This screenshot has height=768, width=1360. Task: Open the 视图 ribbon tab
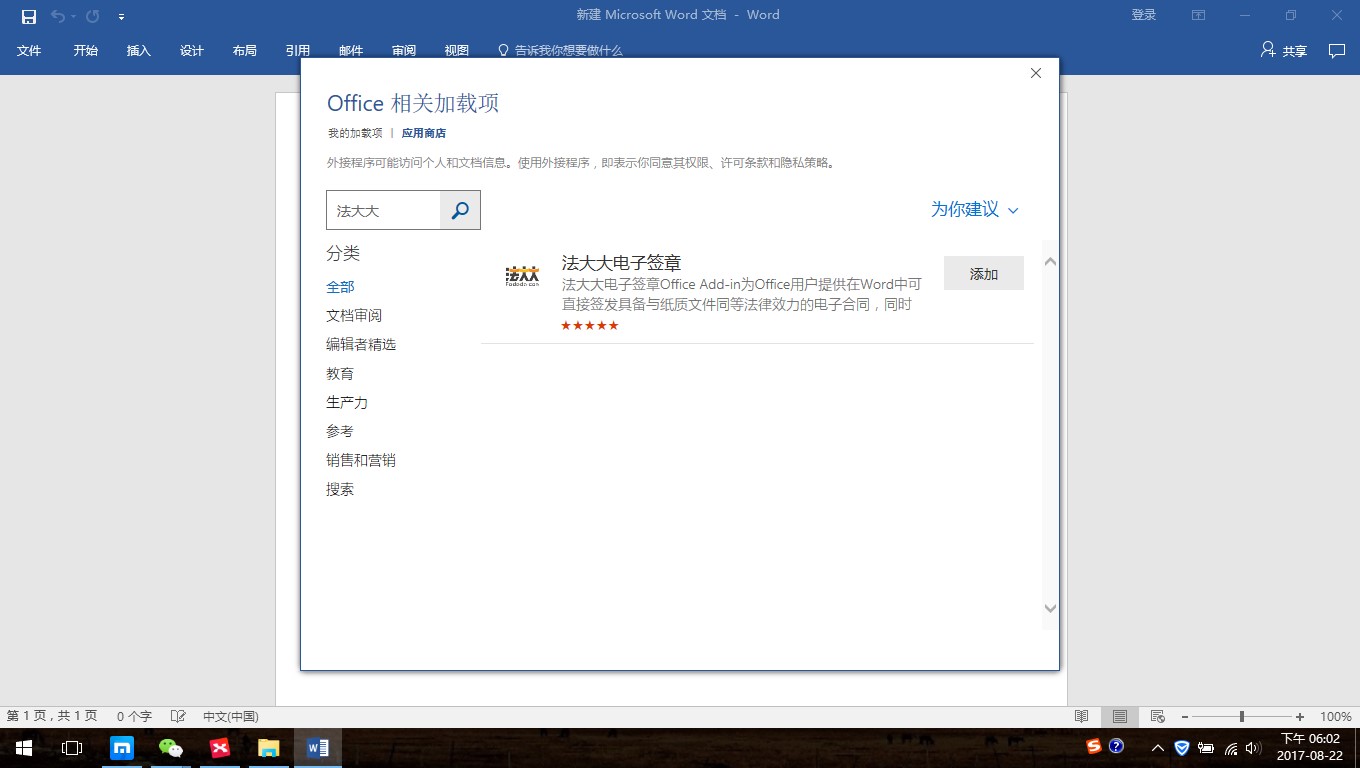pyautogui.click(x=457, y=50)
